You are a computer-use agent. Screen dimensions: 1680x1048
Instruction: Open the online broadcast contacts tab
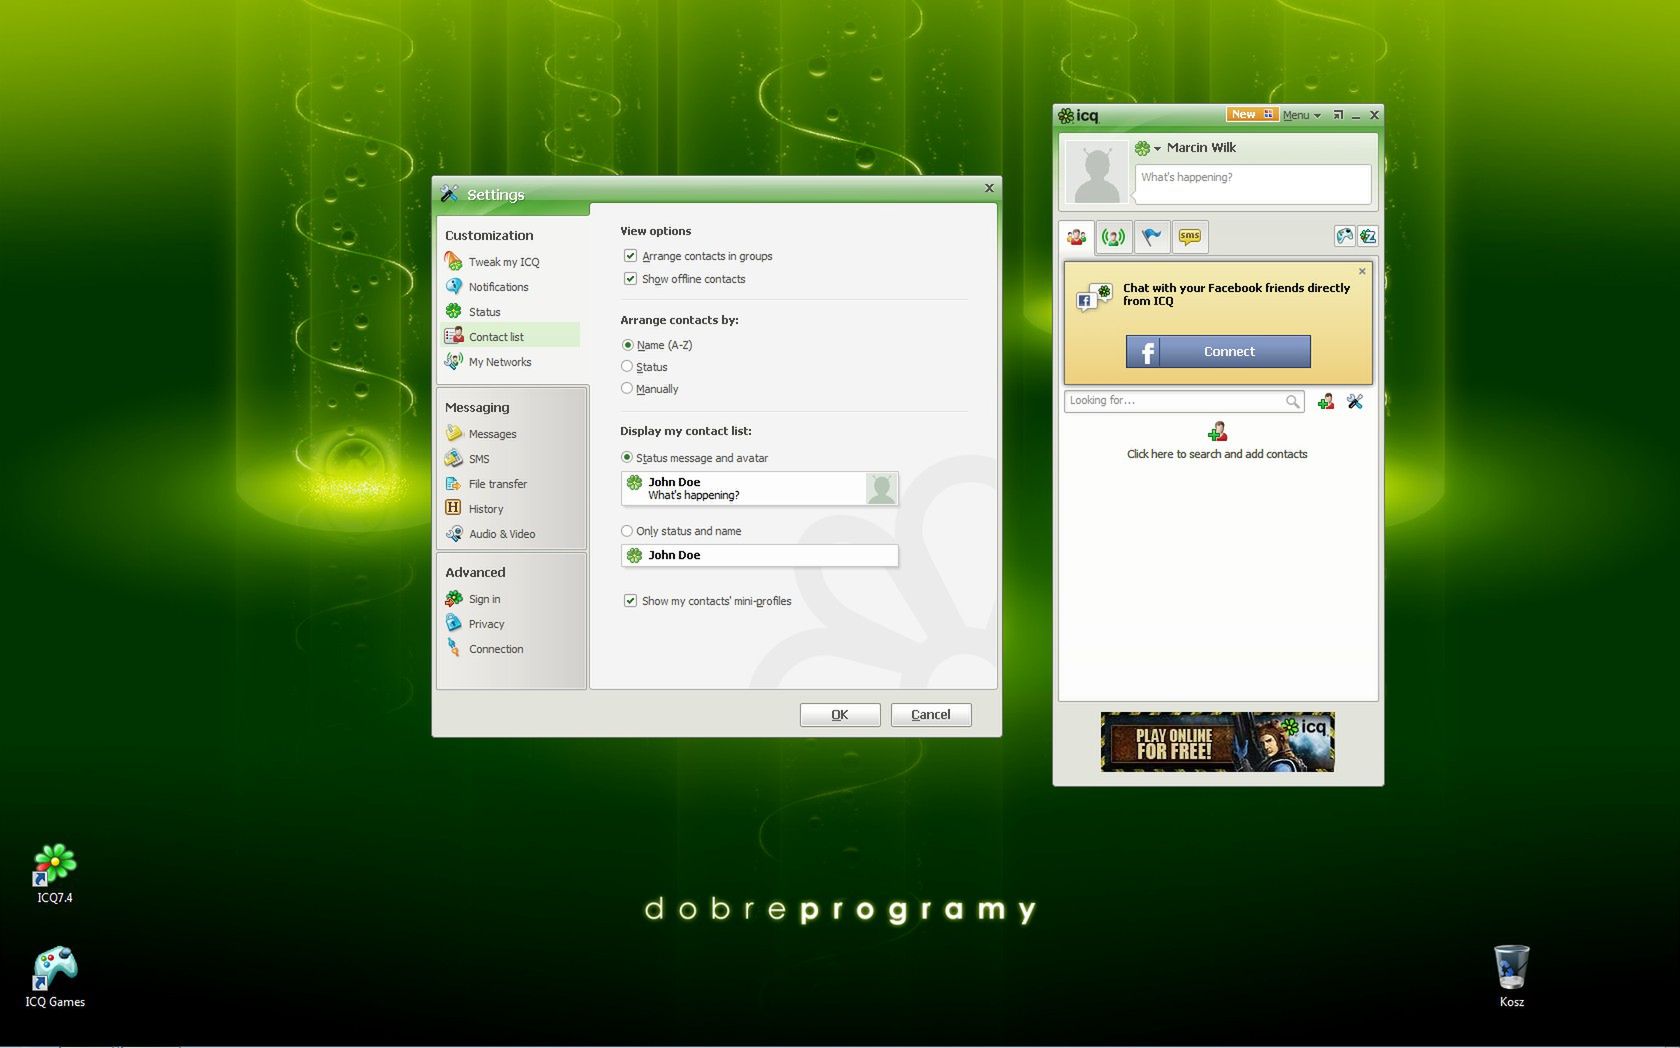pos(1114,237)
